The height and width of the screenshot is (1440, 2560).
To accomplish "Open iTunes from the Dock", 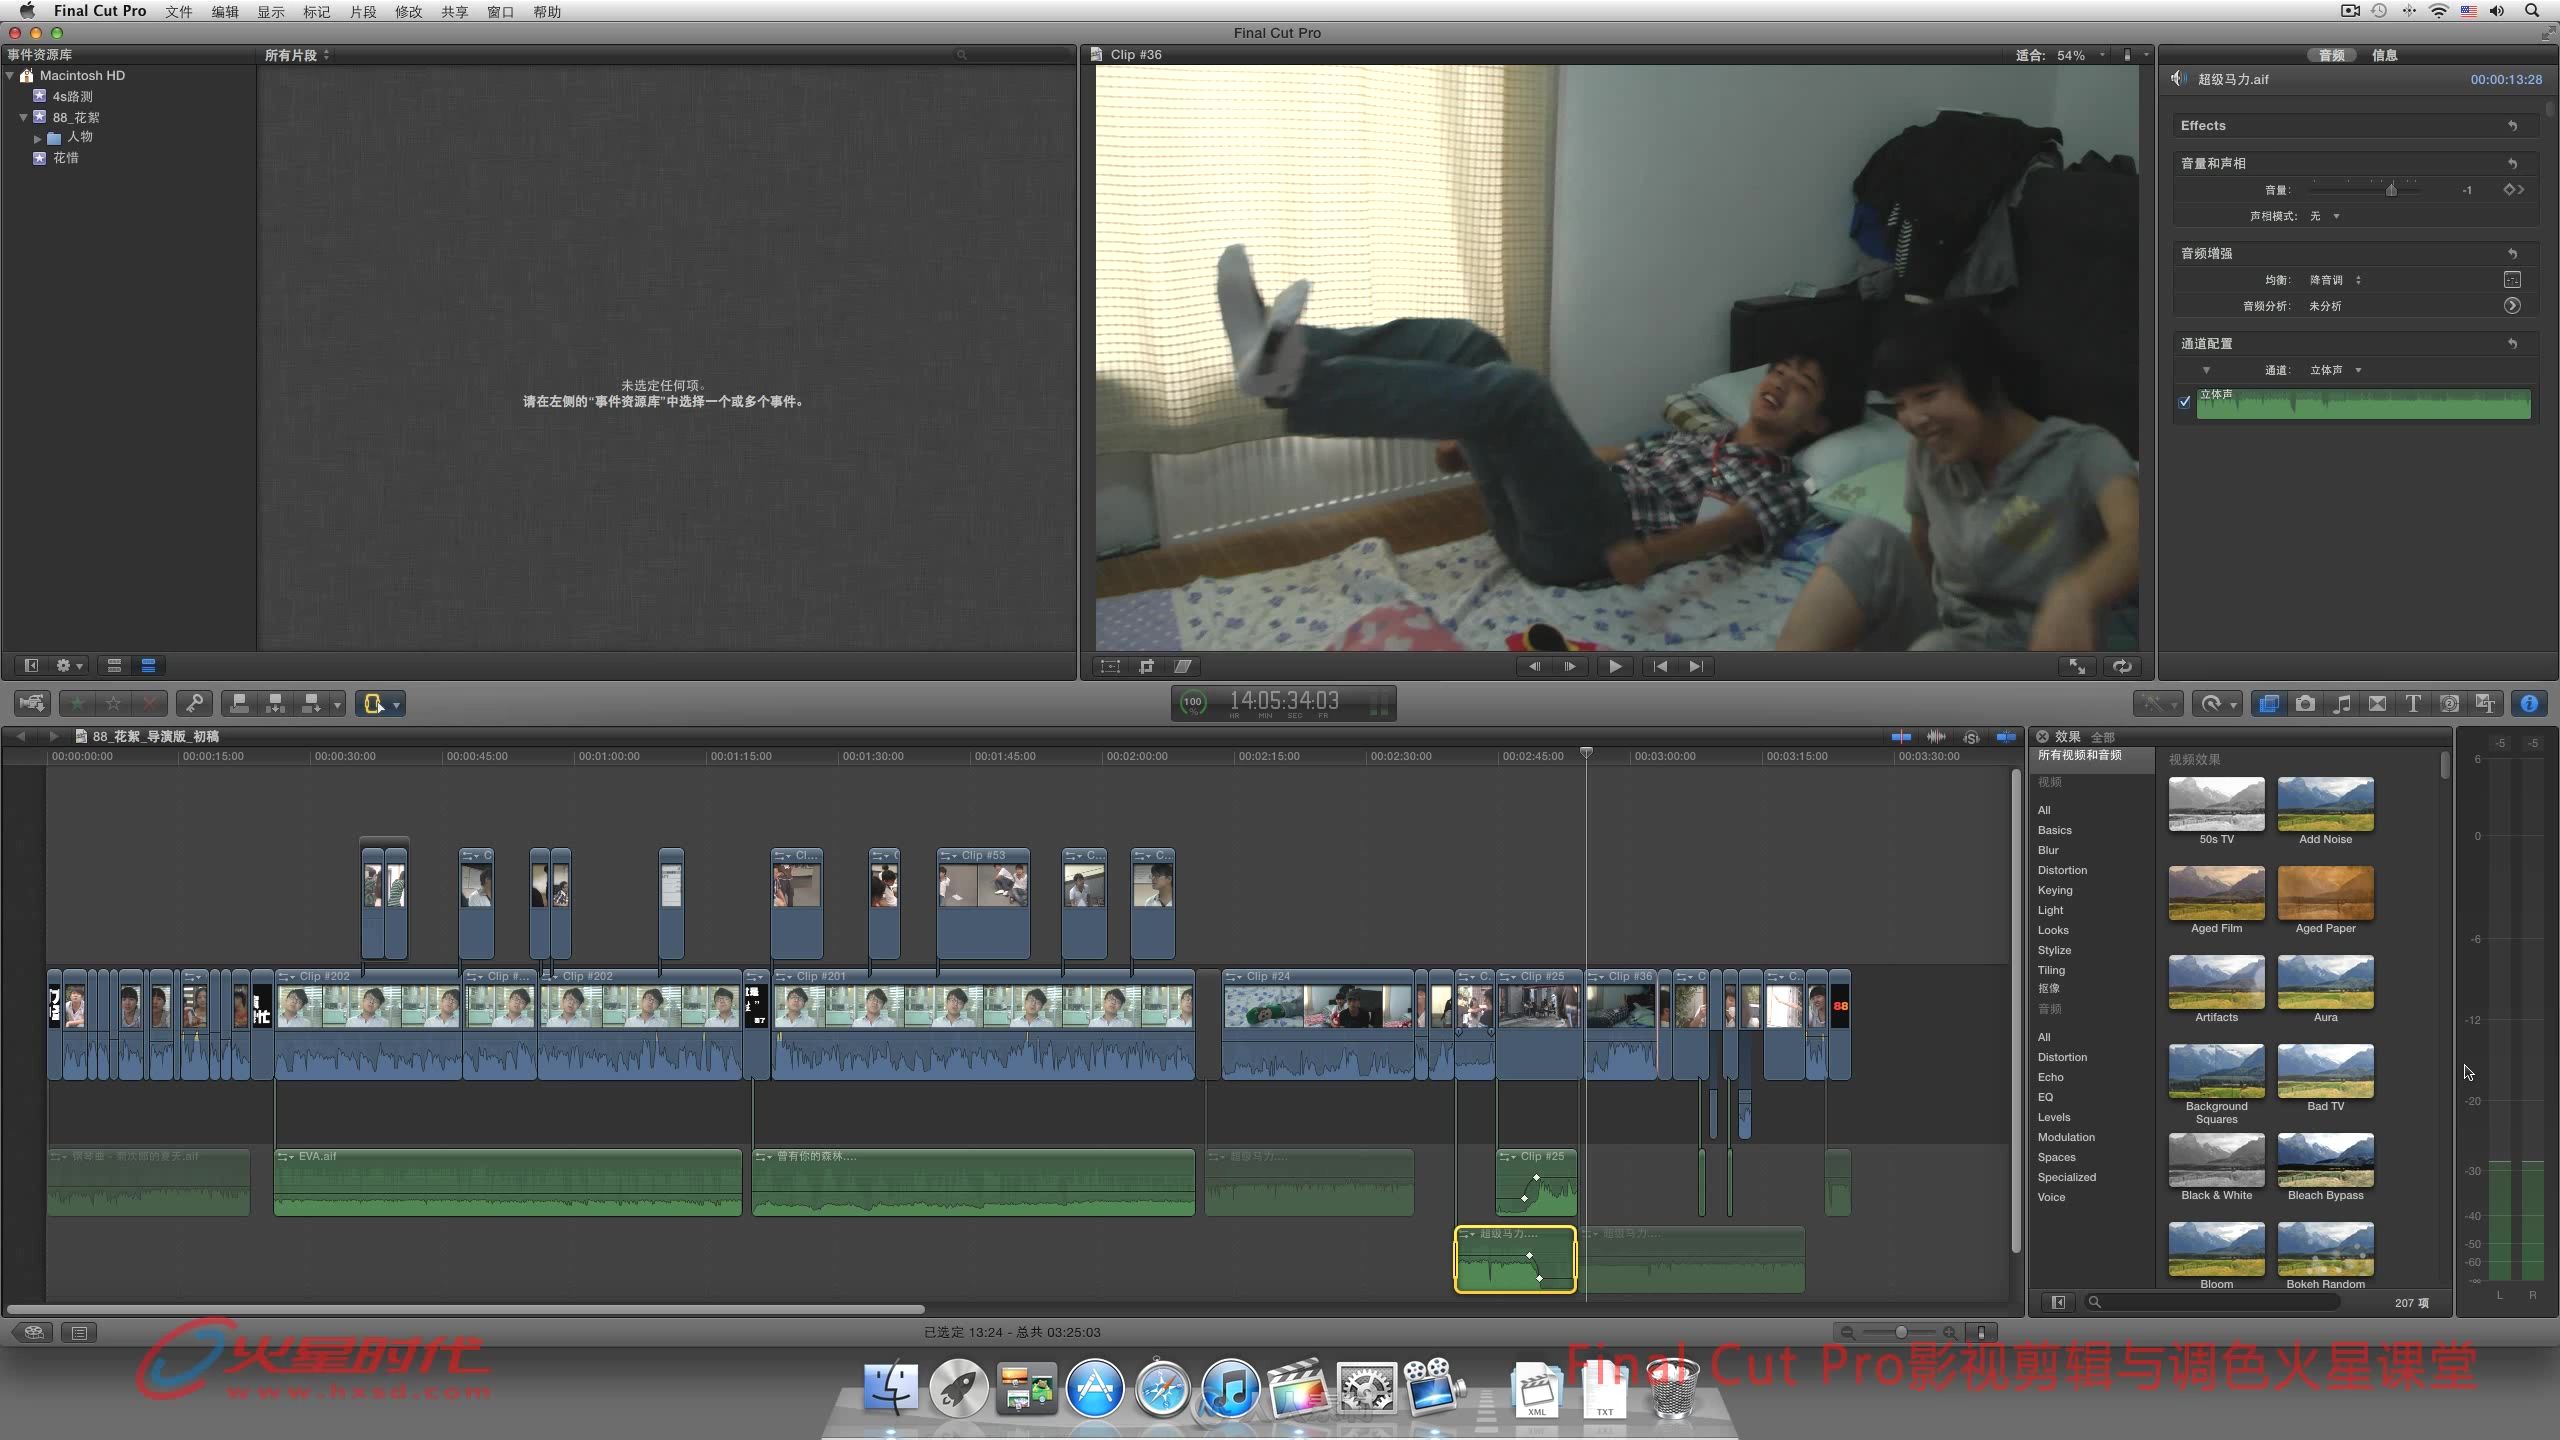I will click(x=1230, y=1388).
